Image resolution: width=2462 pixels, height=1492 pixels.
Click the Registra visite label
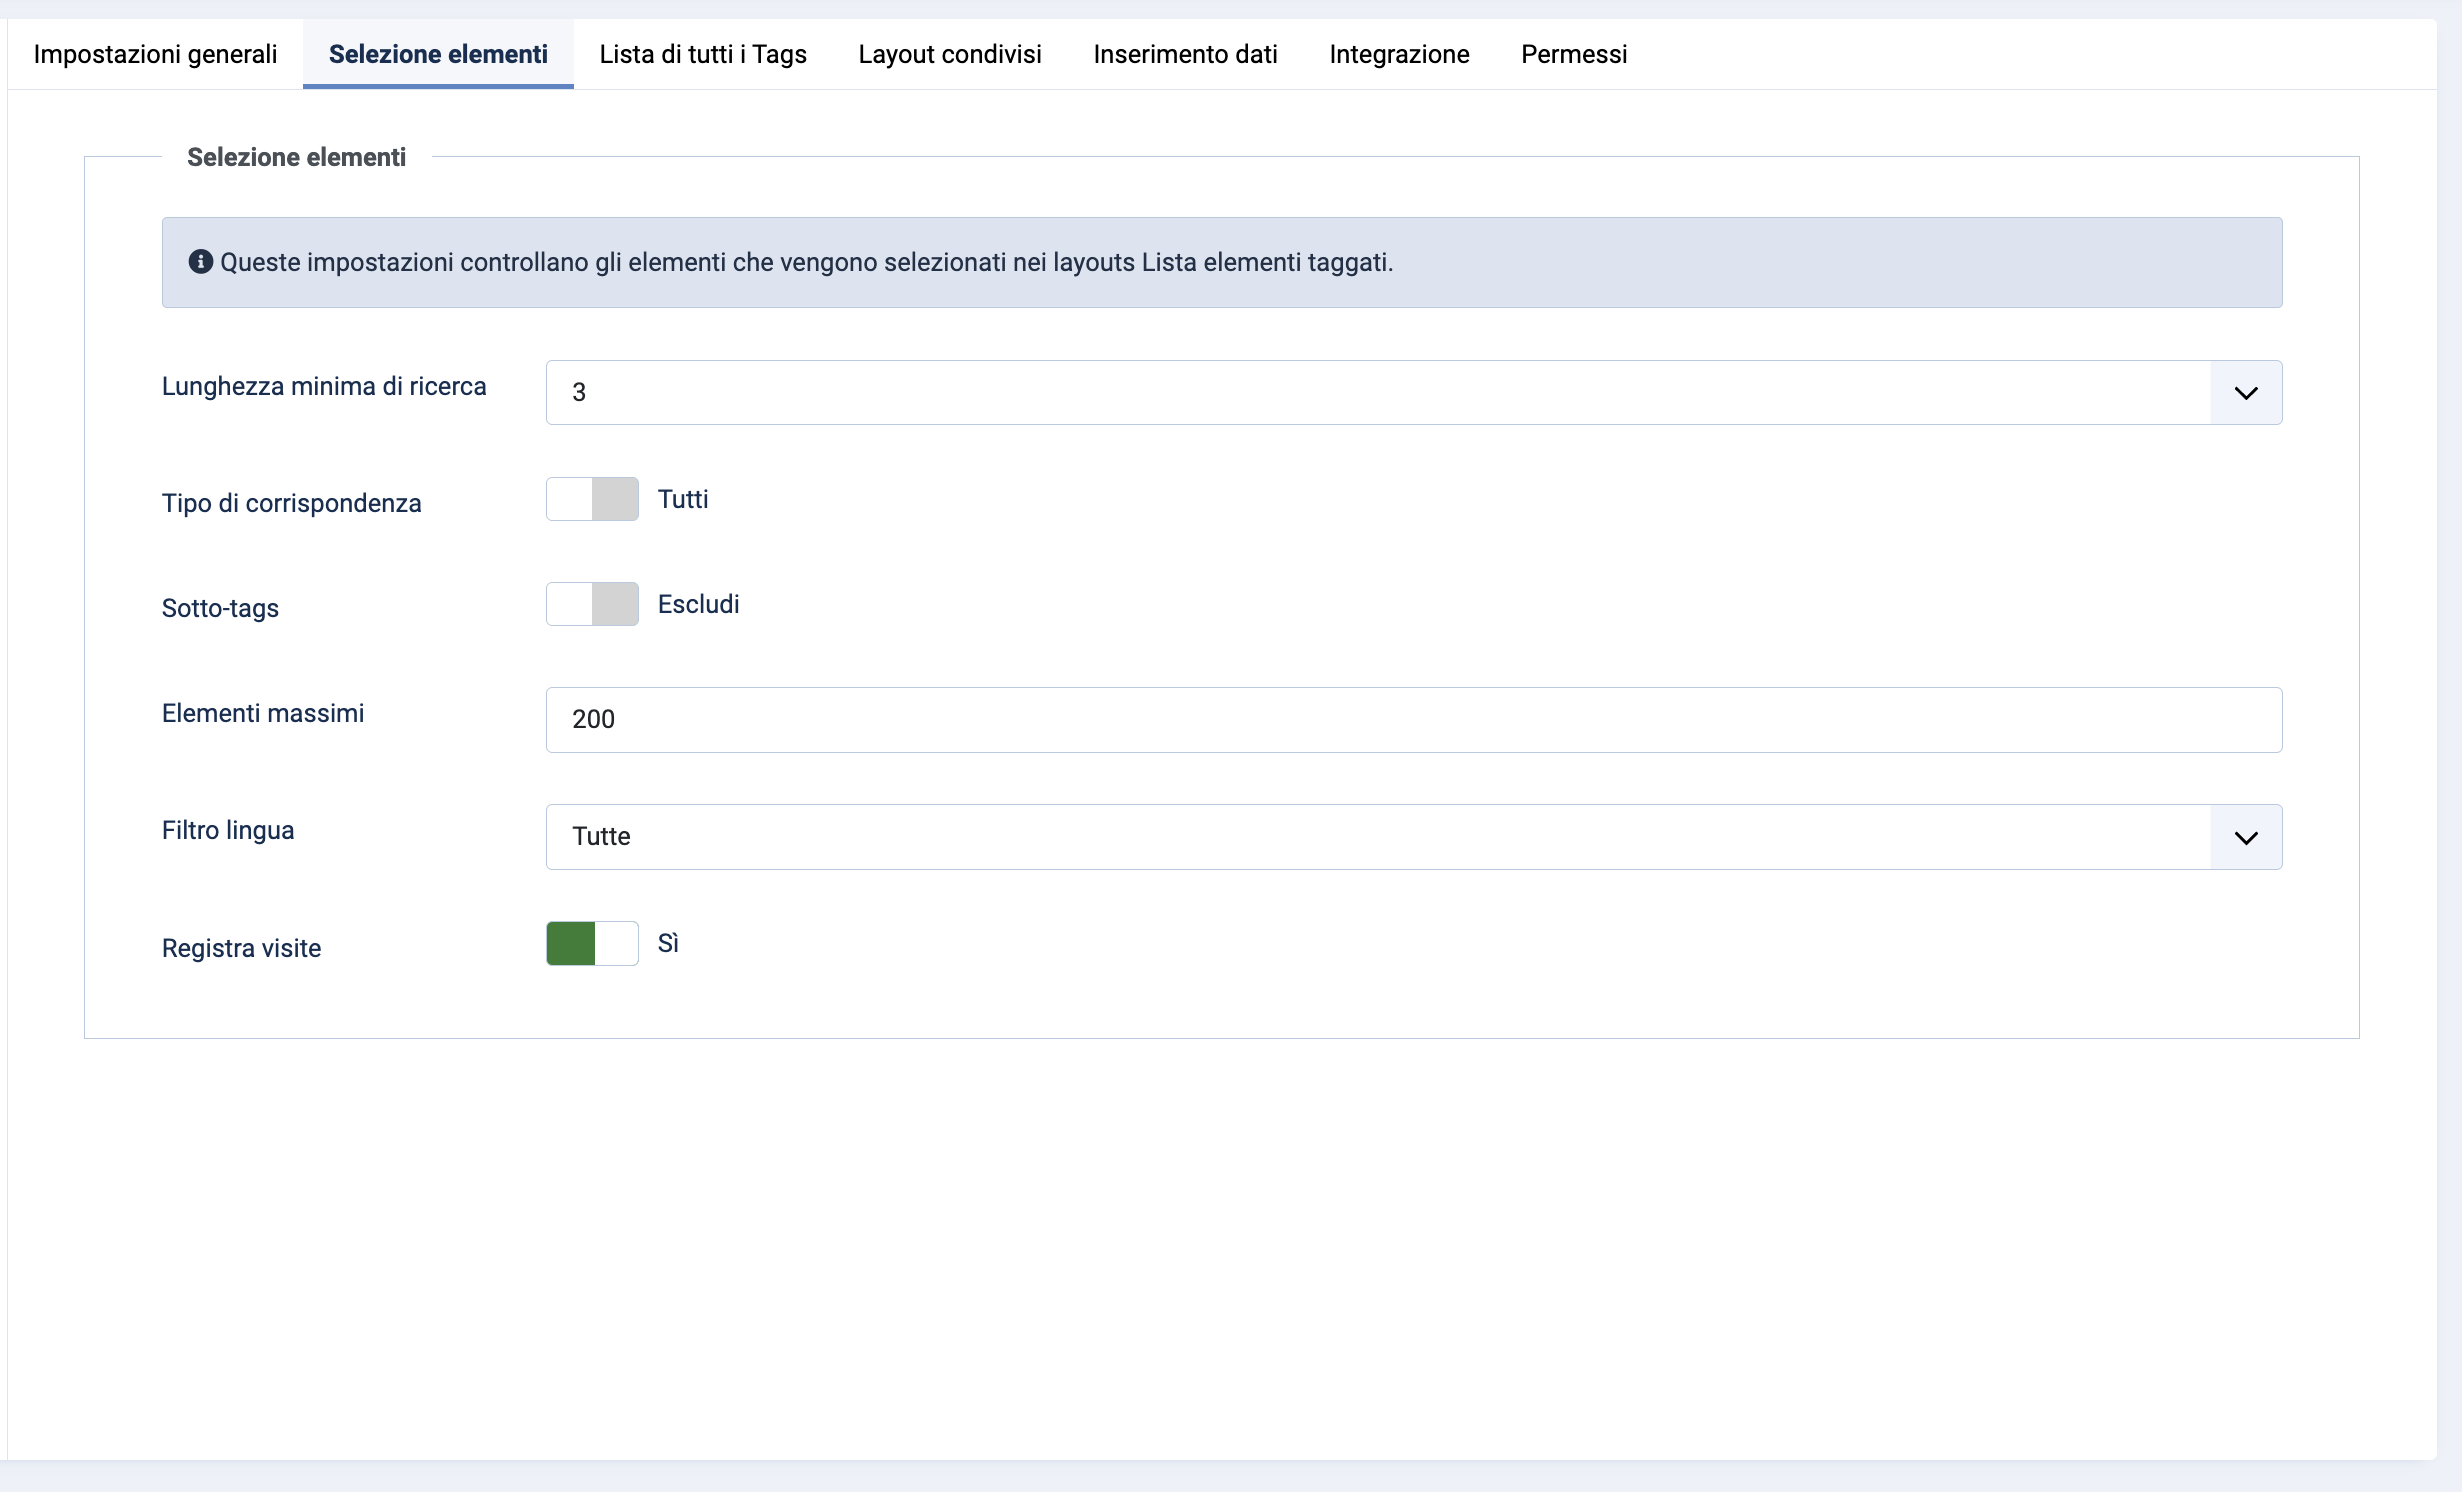pos(241,948)
